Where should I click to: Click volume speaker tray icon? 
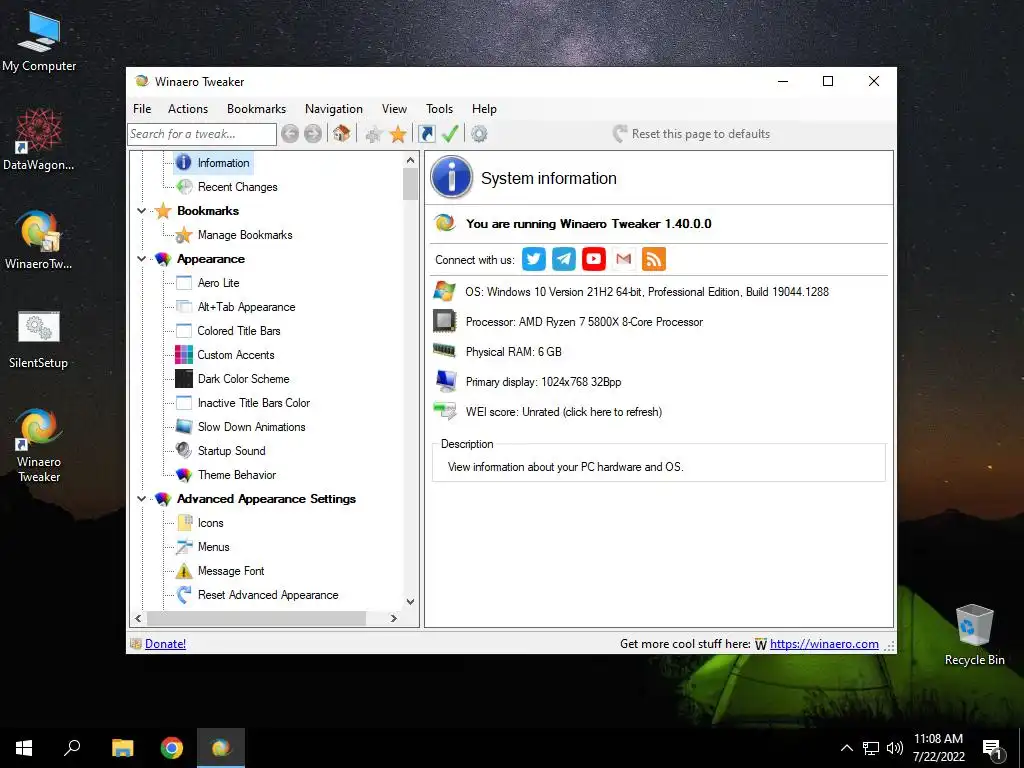pyautogui.click(x=895, y=748)
